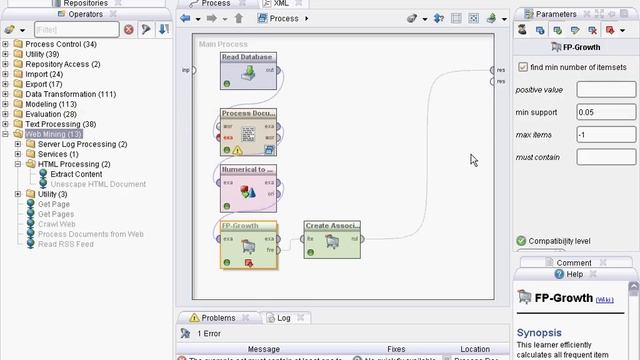Select the Create Association Rules operator
Image resolution: width=640 pixels, height=360 pixels.
[x=332, y=240]
